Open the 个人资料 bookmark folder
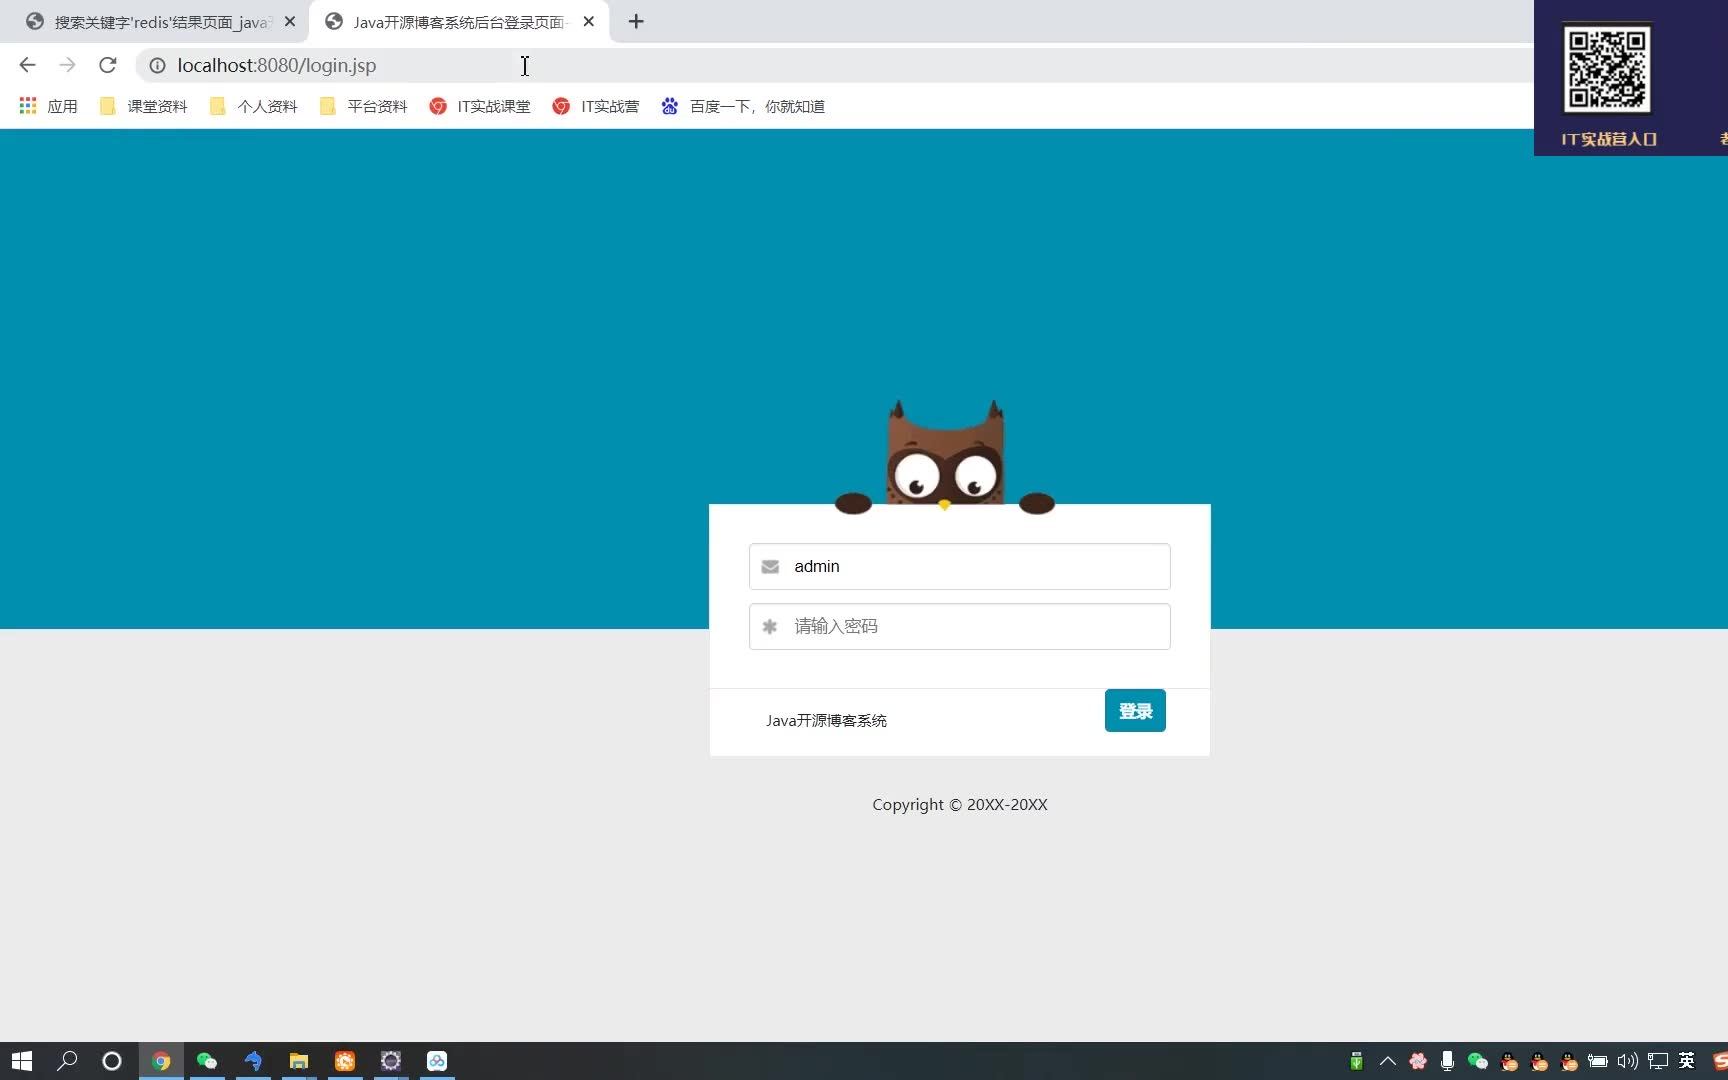 254,106
